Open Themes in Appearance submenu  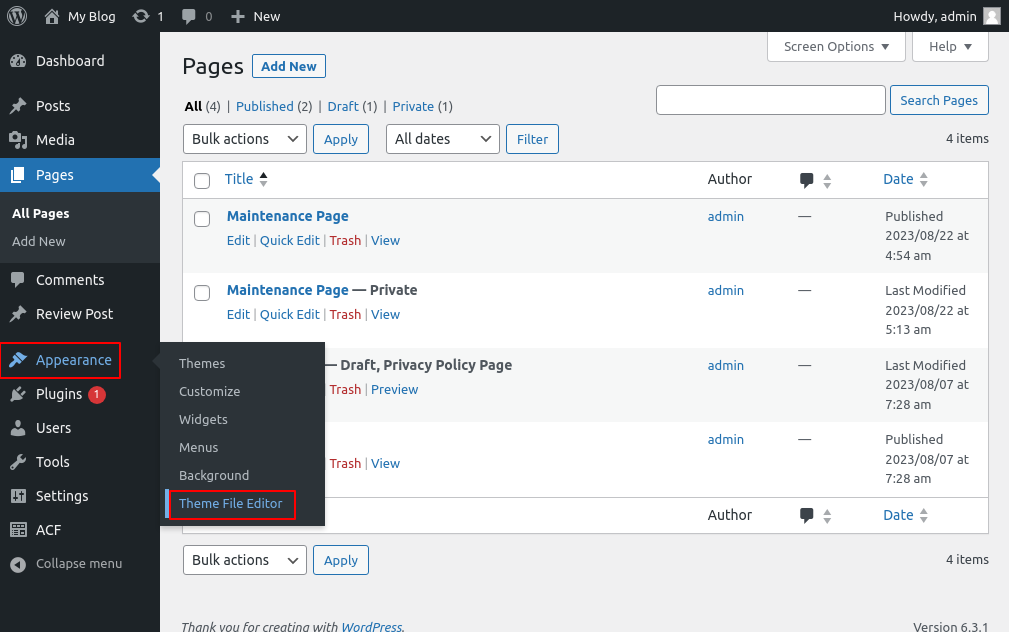pos(202,364)
